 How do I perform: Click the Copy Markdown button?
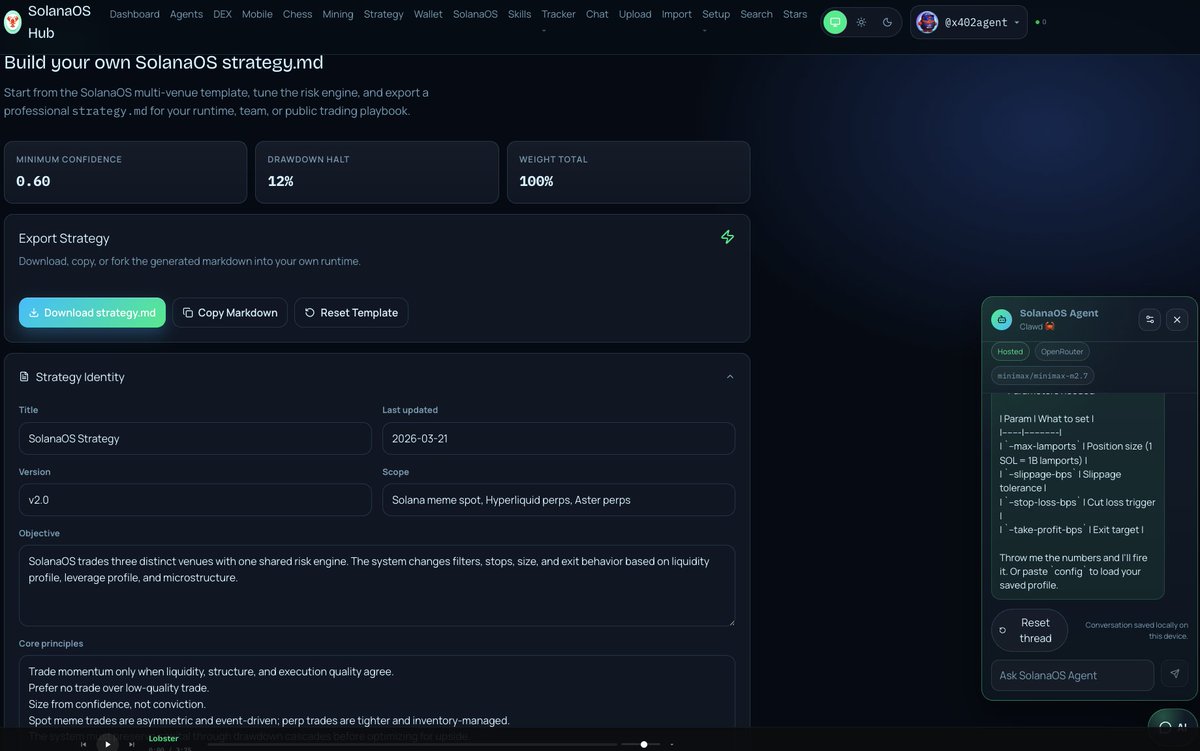[x=230, y=312]
